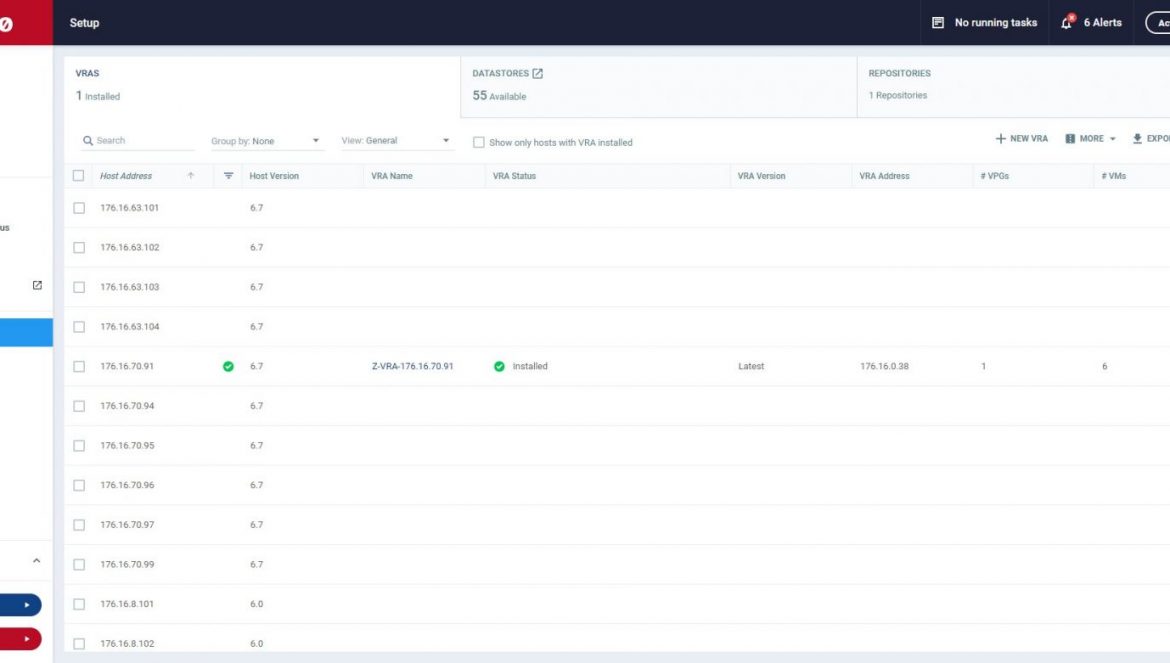This screenshot has height=663, width=1170.
Task: Click the Export download icon
Action: tap(1137, 139)
